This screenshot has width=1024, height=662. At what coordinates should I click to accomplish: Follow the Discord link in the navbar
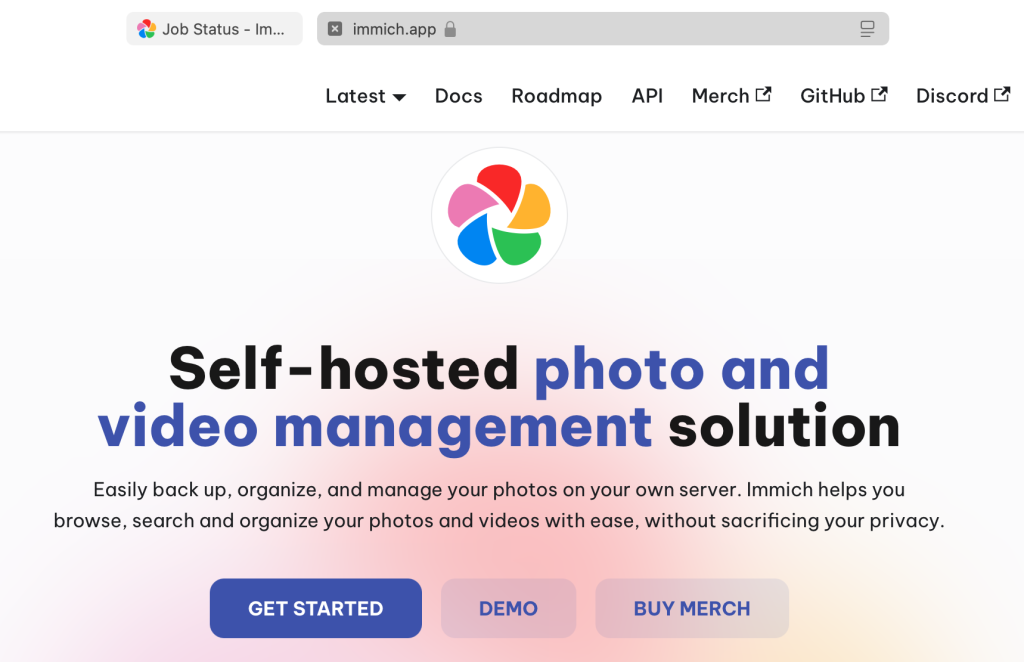[x=952, y=96]
